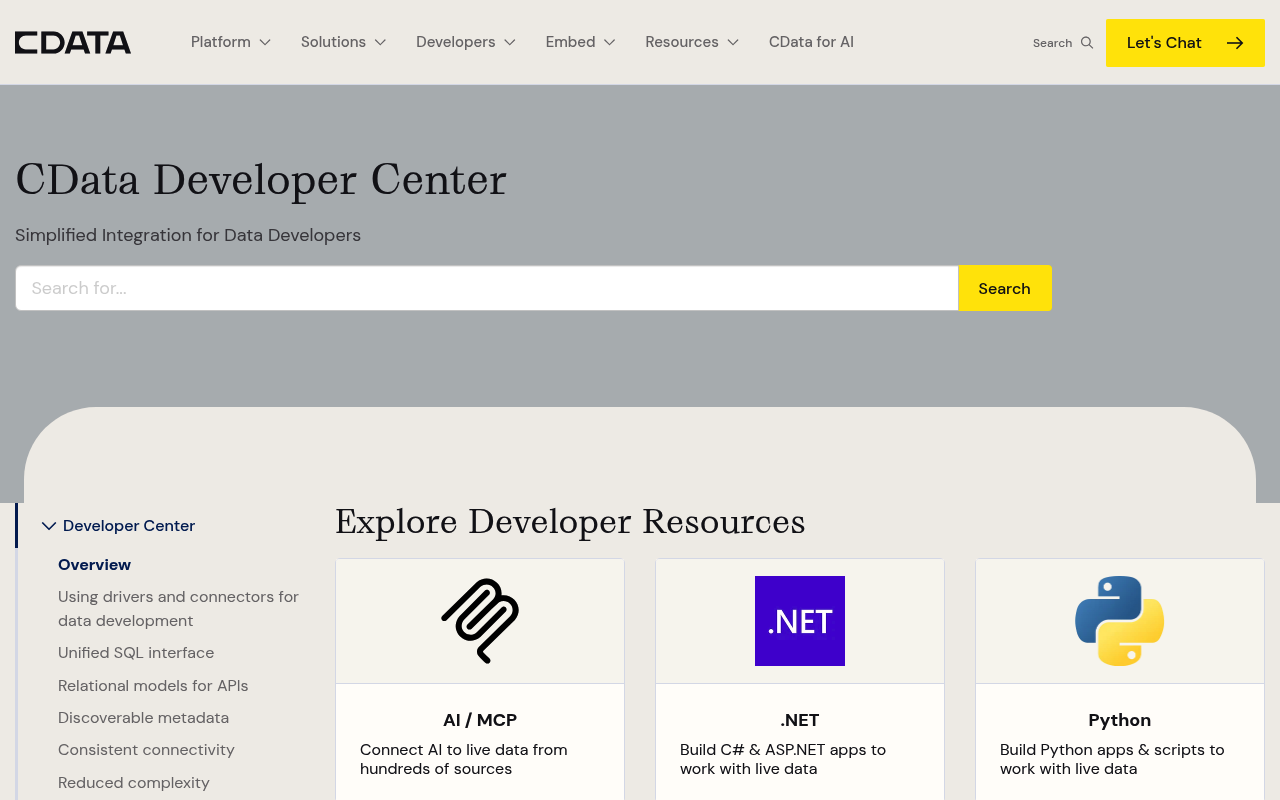Image resolution: width=1280 pixels, height=800 pixels.
Task: Click the Search for... input field
Action: (x=487, y=288)
